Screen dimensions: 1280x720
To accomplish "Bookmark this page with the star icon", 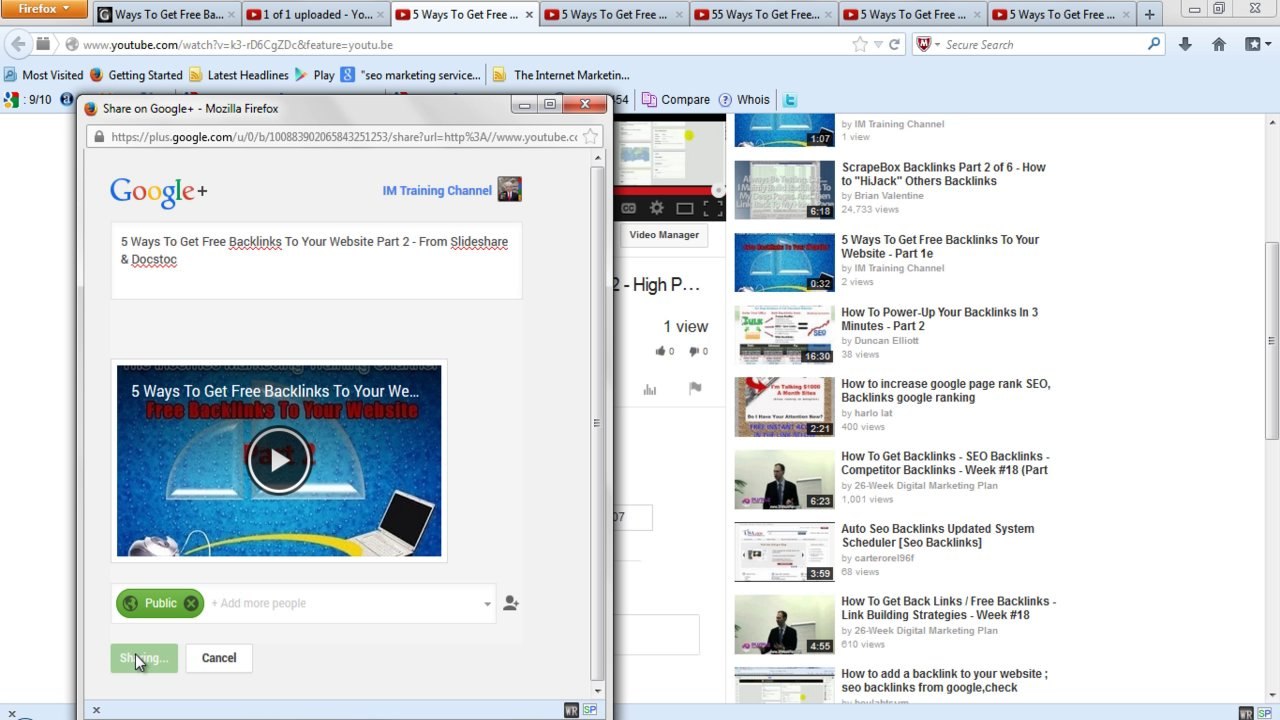I will click(x=860, y=45).
